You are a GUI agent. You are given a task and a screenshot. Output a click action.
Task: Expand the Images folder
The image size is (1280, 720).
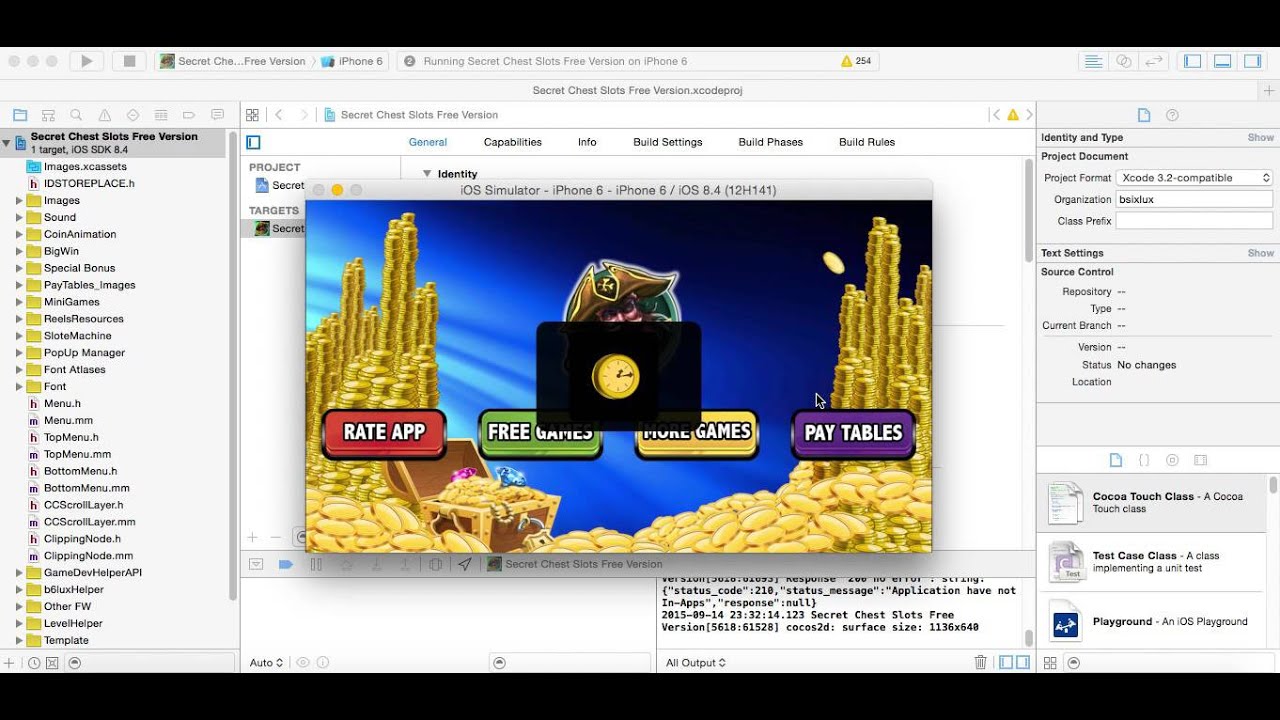pos(19,200)
